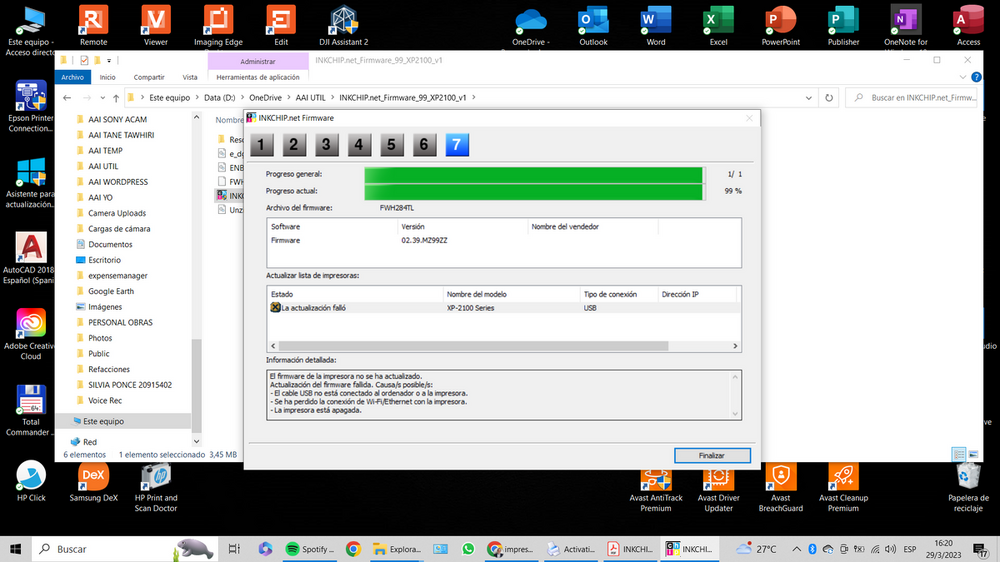
Task: Click step 7 icon in firmware wizard
Action: (456, 145)
